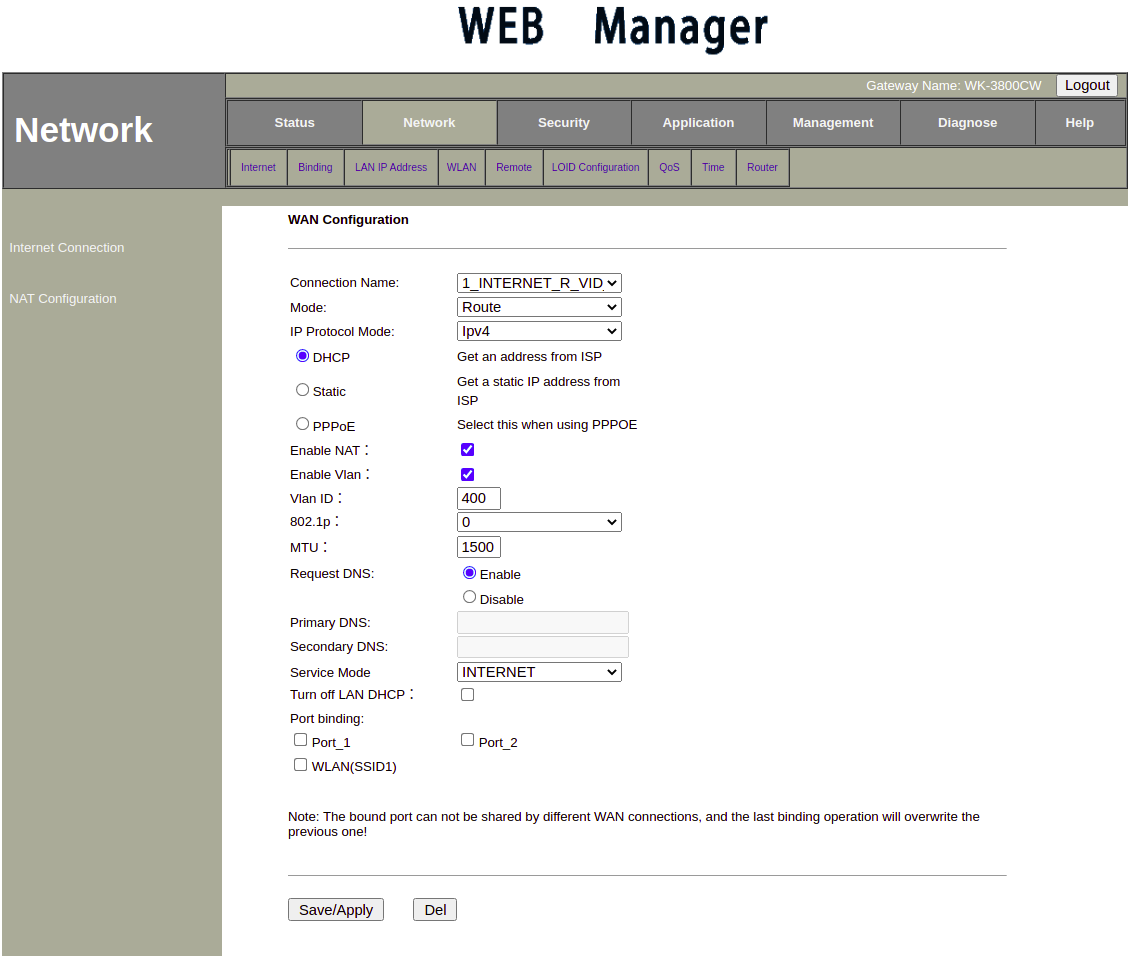Viewport: 1140px width, 956px height.
Task: Uncheck the Enable NAT checkbox
Action: click(x=467, y=450)
